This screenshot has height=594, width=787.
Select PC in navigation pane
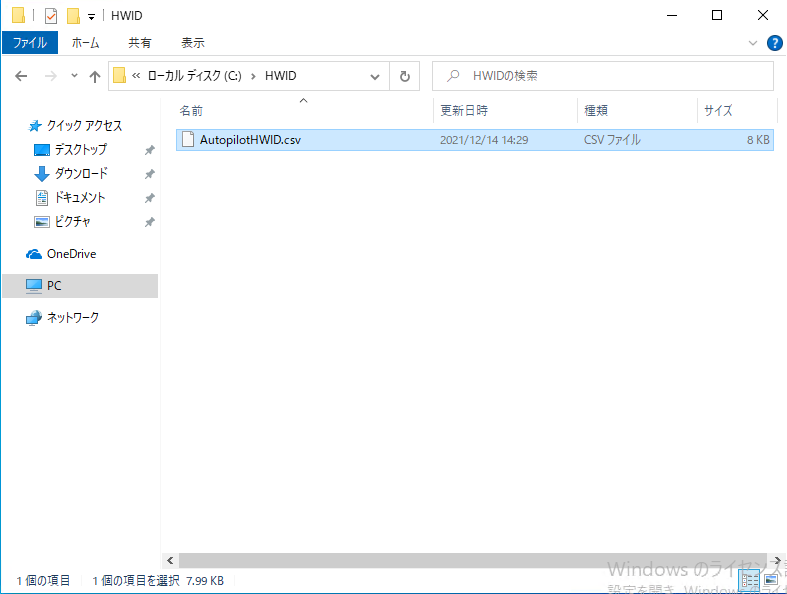point(80,286)
